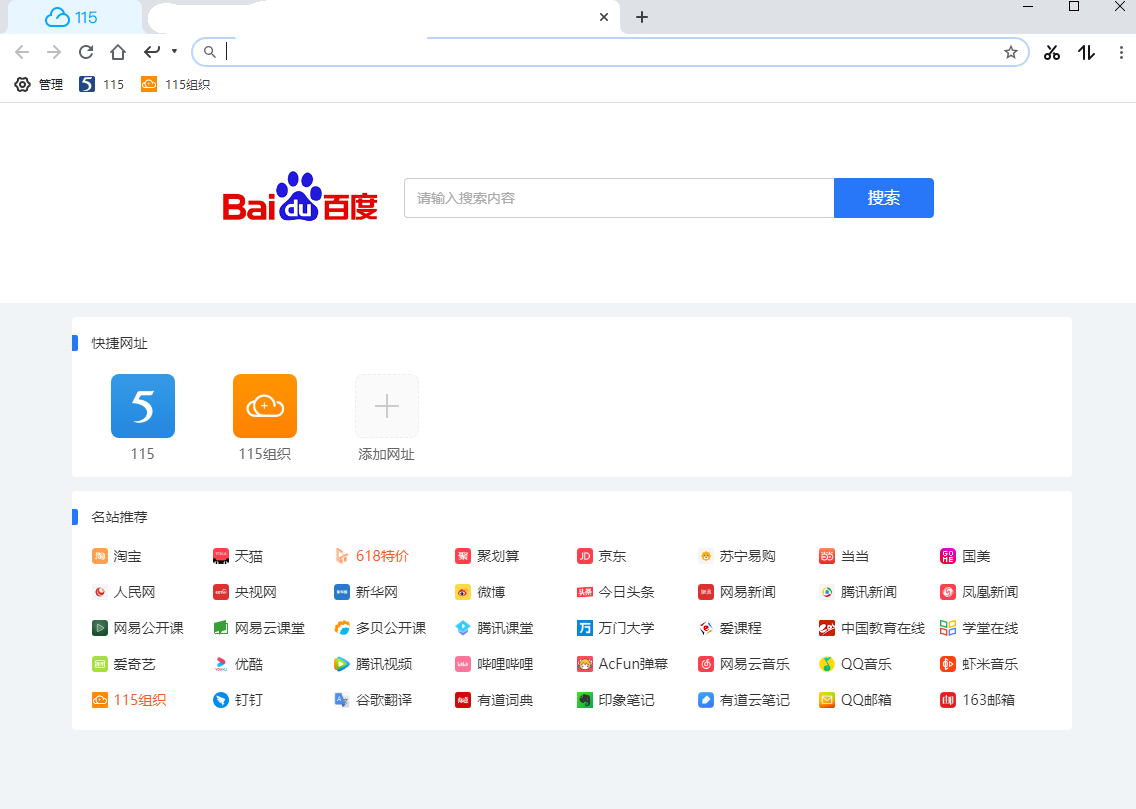Open the 腾讯新闻 link
1136x809 pixels.
pos(858,592)
